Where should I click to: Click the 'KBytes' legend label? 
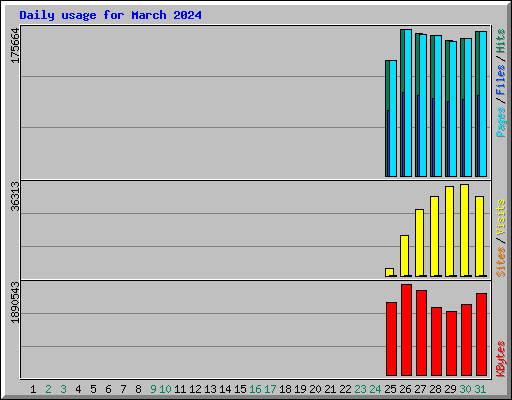tap(501, 359)
